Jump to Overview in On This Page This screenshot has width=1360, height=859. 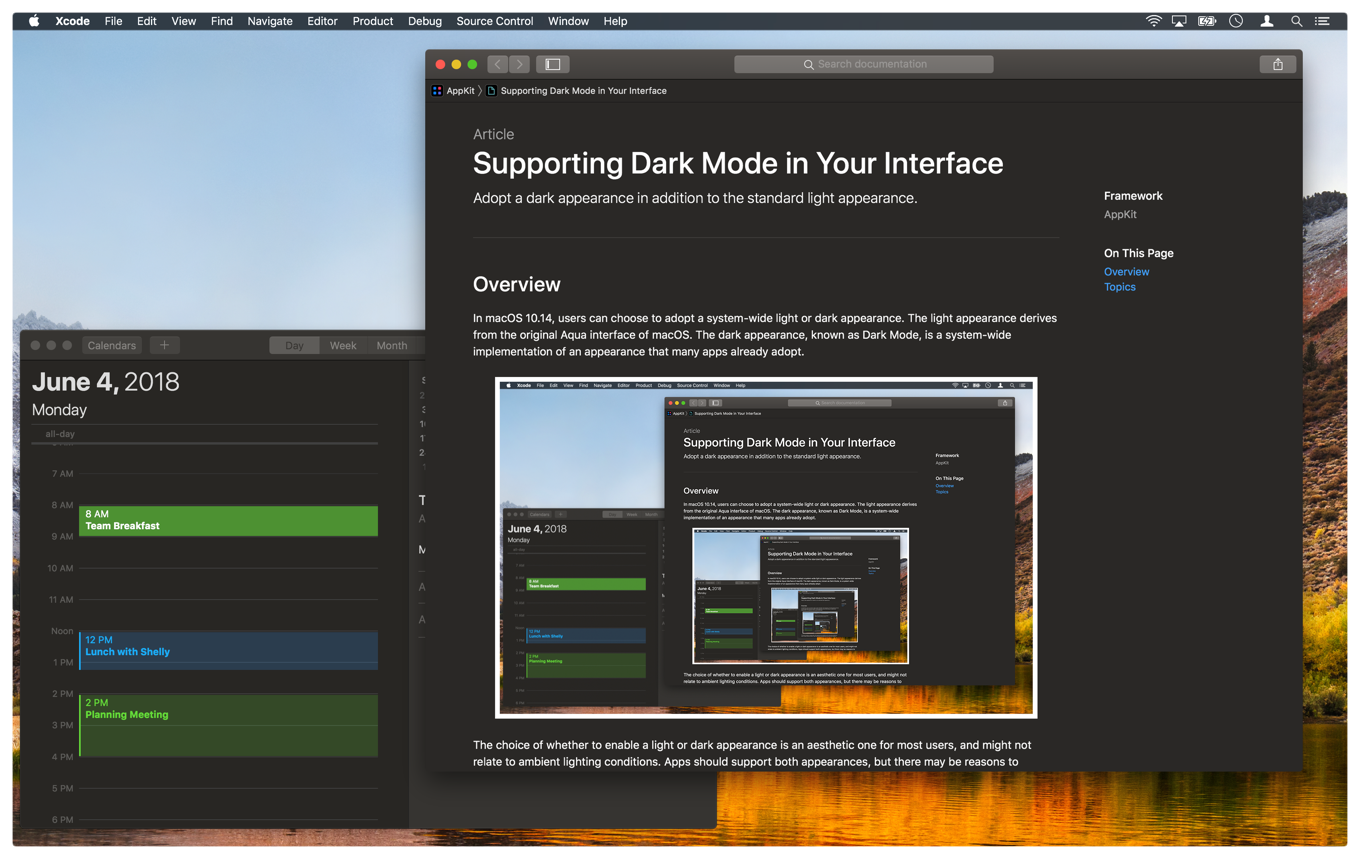coord(1126,272)
